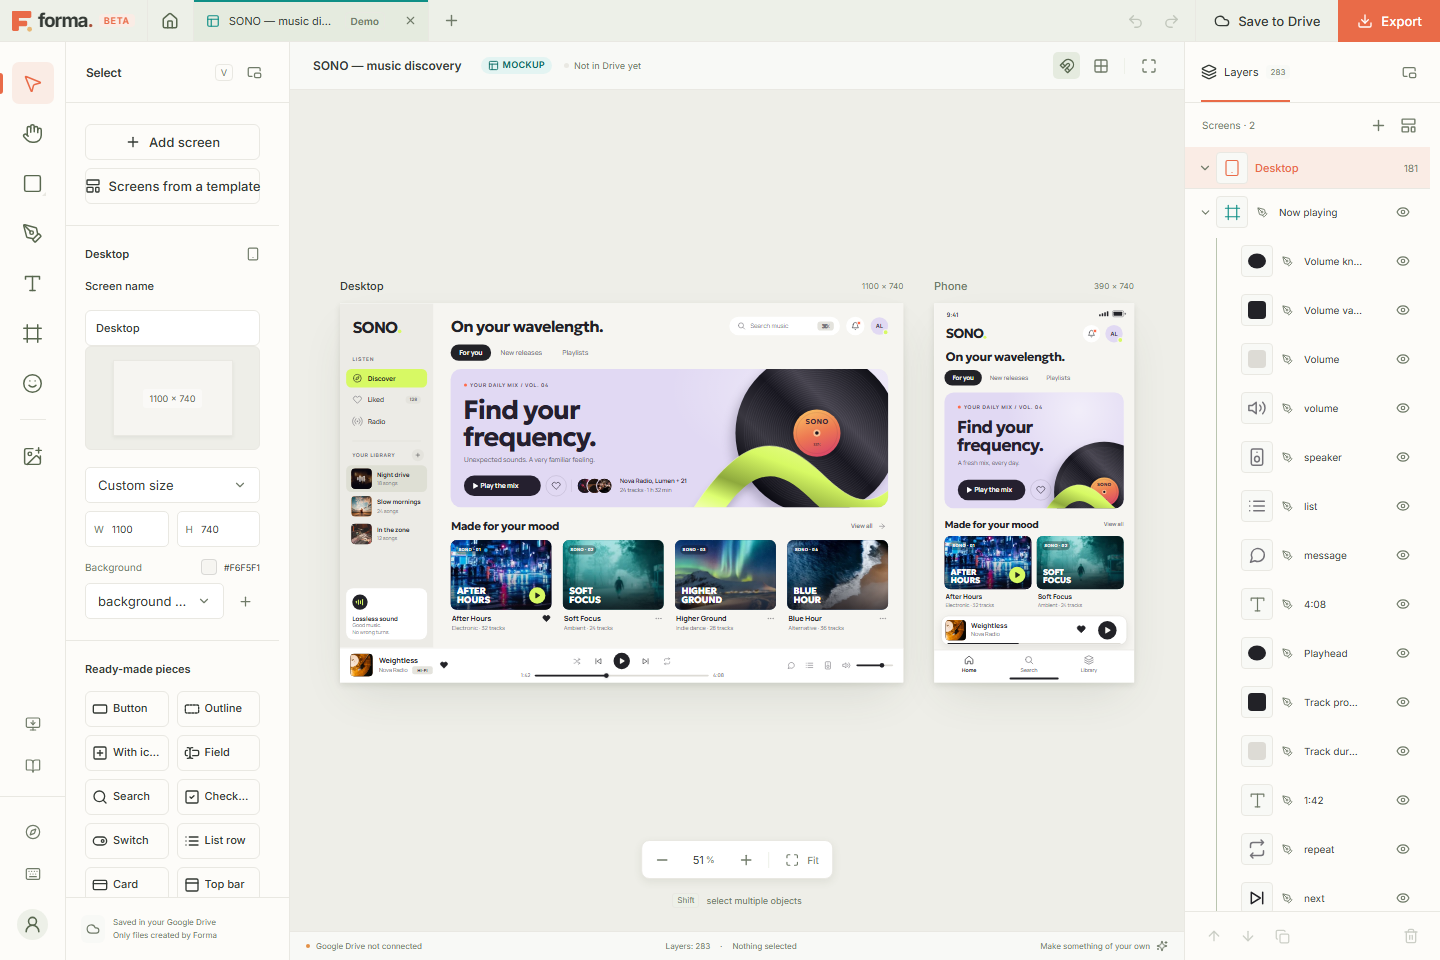Open the image insert tool
Viewport: 1440px width, 960px height.
33,456
